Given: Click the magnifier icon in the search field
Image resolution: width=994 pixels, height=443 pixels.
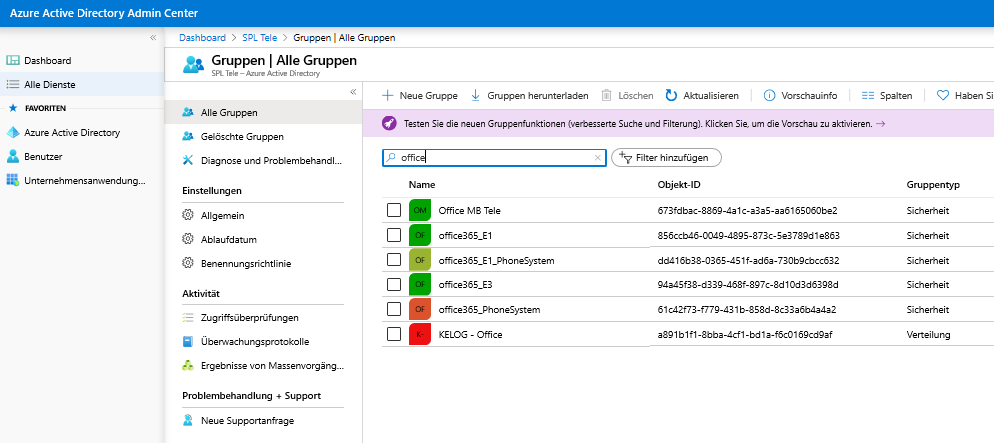Looking at the screenshot, I should [x=391, y=158].
